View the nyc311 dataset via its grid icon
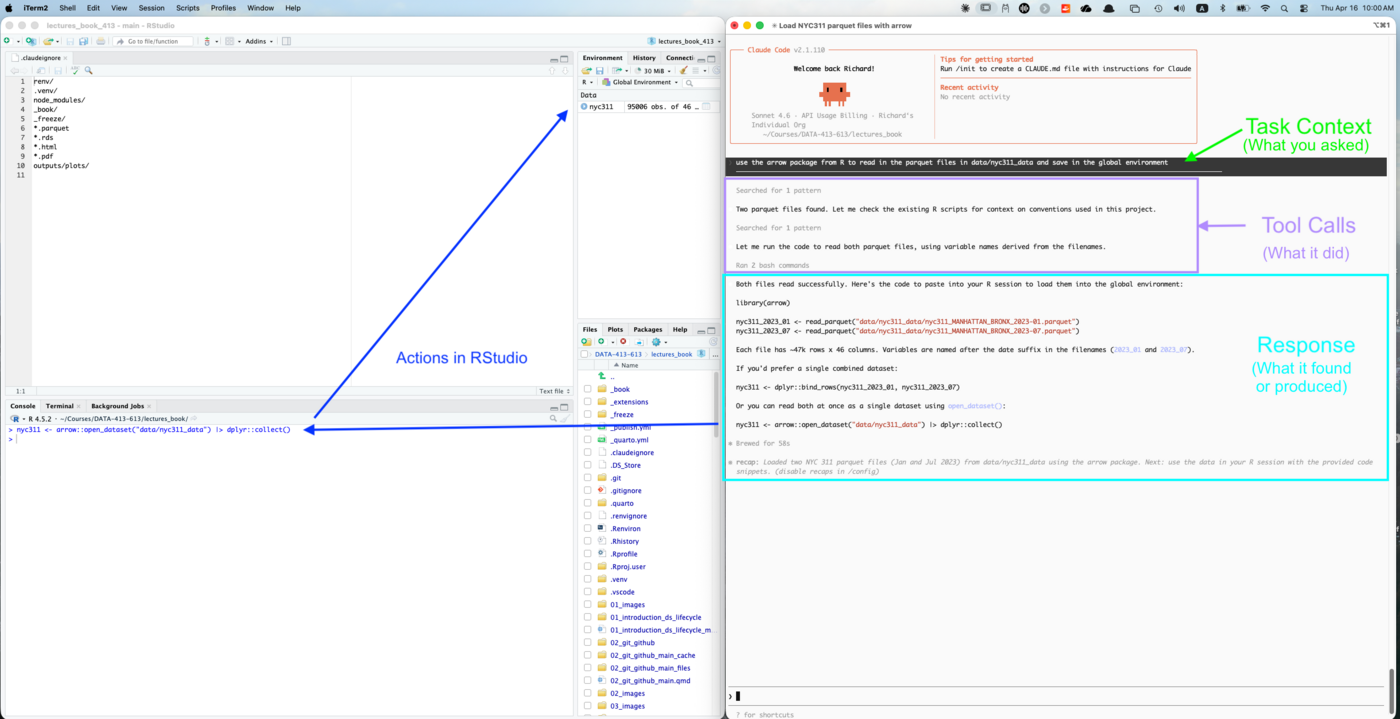 [x=706, y=105]
